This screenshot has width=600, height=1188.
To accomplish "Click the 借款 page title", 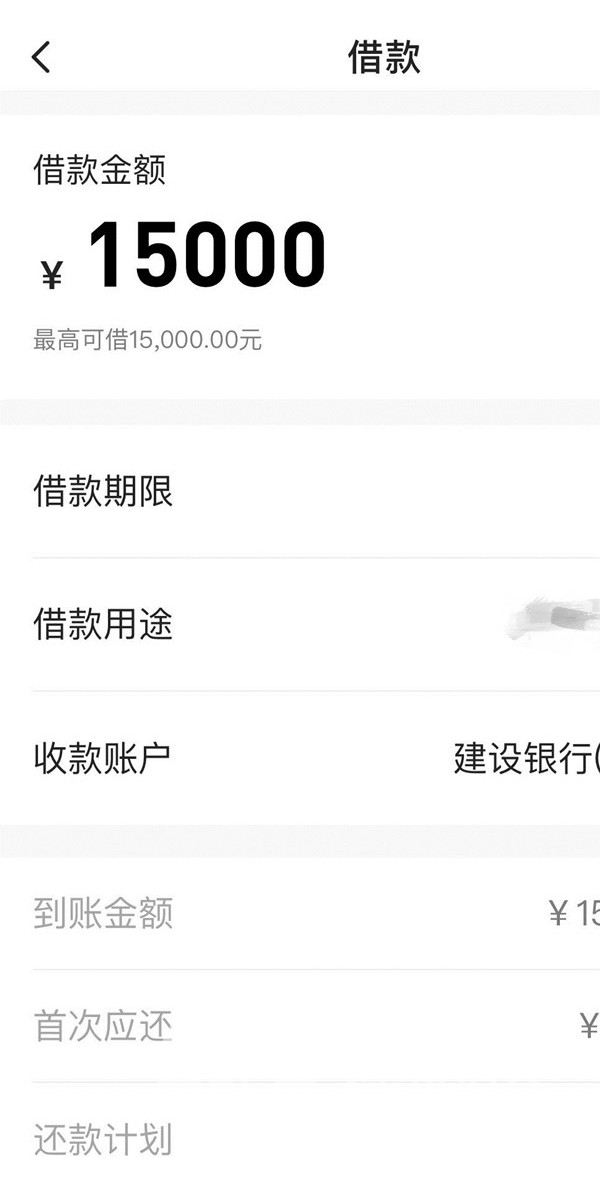I will point(384,57).
